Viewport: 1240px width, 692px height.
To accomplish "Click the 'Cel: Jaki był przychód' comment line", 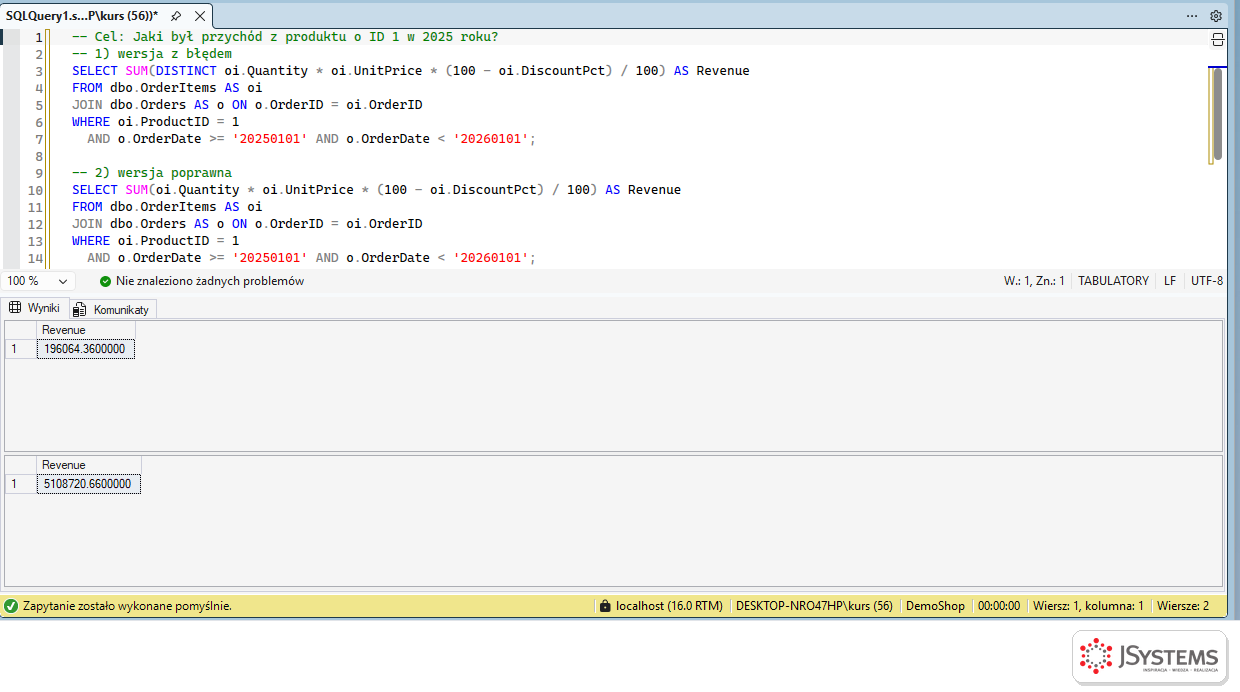I will tap(285, 37).
